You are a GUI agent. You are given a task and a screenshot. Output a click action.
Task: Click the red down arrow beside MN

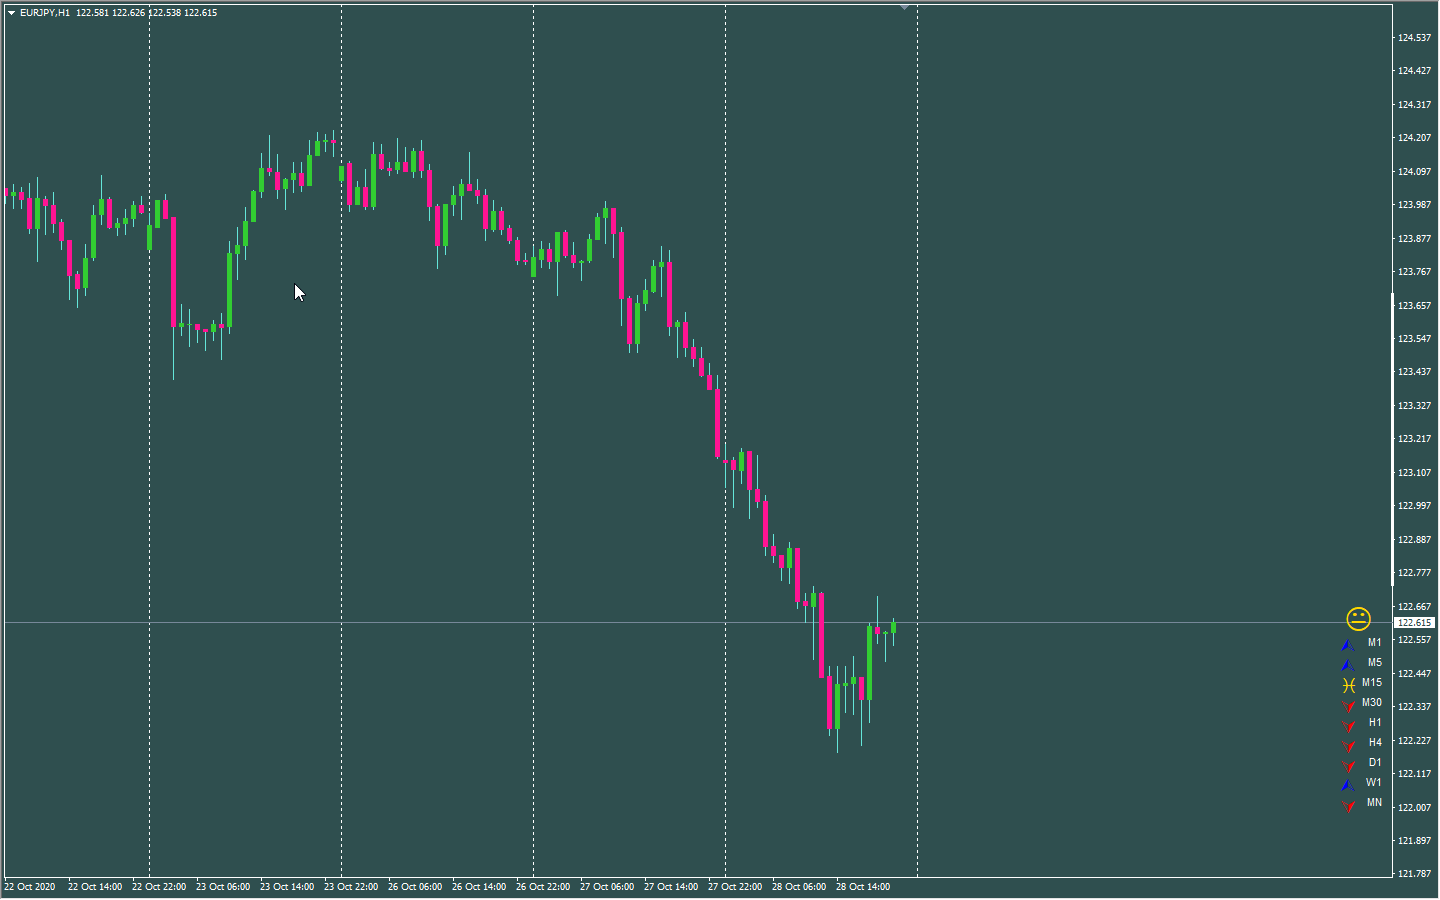(1349, 805)
